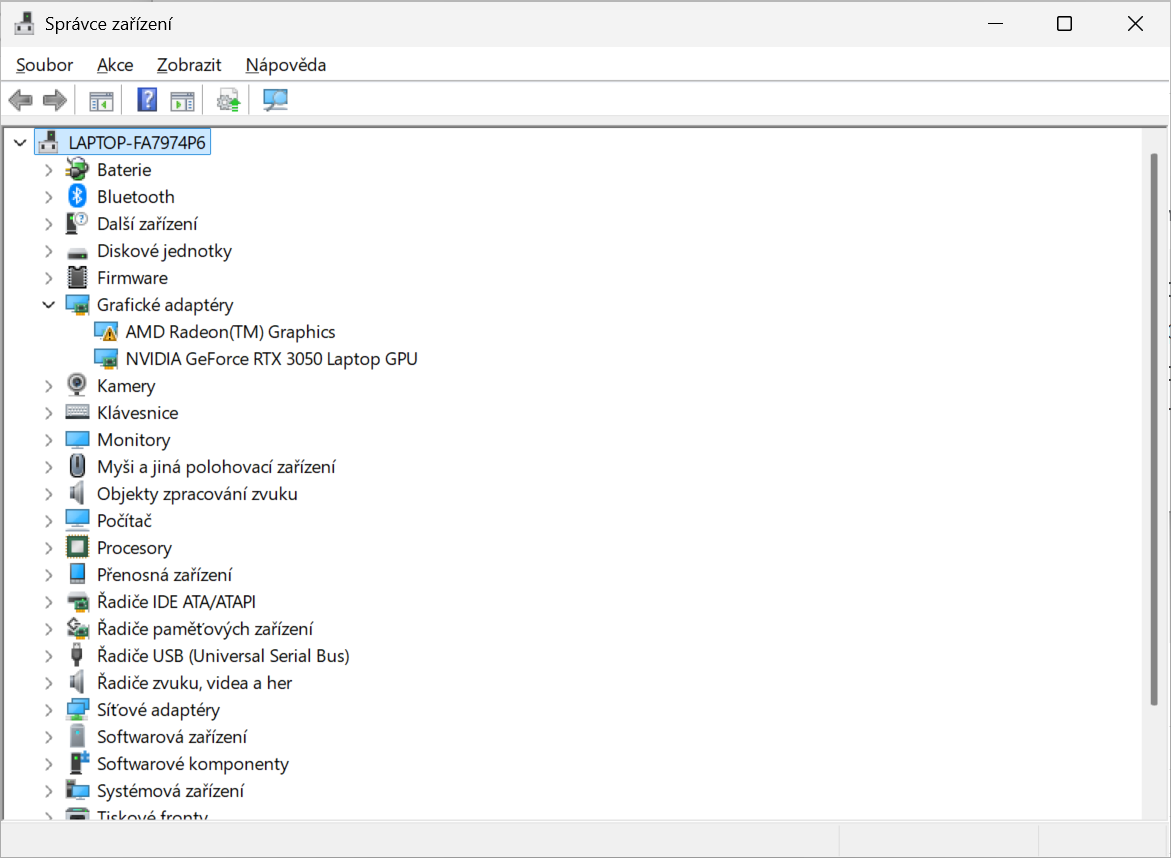Expand the Bluetooth category
Viewport: 1171px width, 858px height.
click(x=49, y=196)
